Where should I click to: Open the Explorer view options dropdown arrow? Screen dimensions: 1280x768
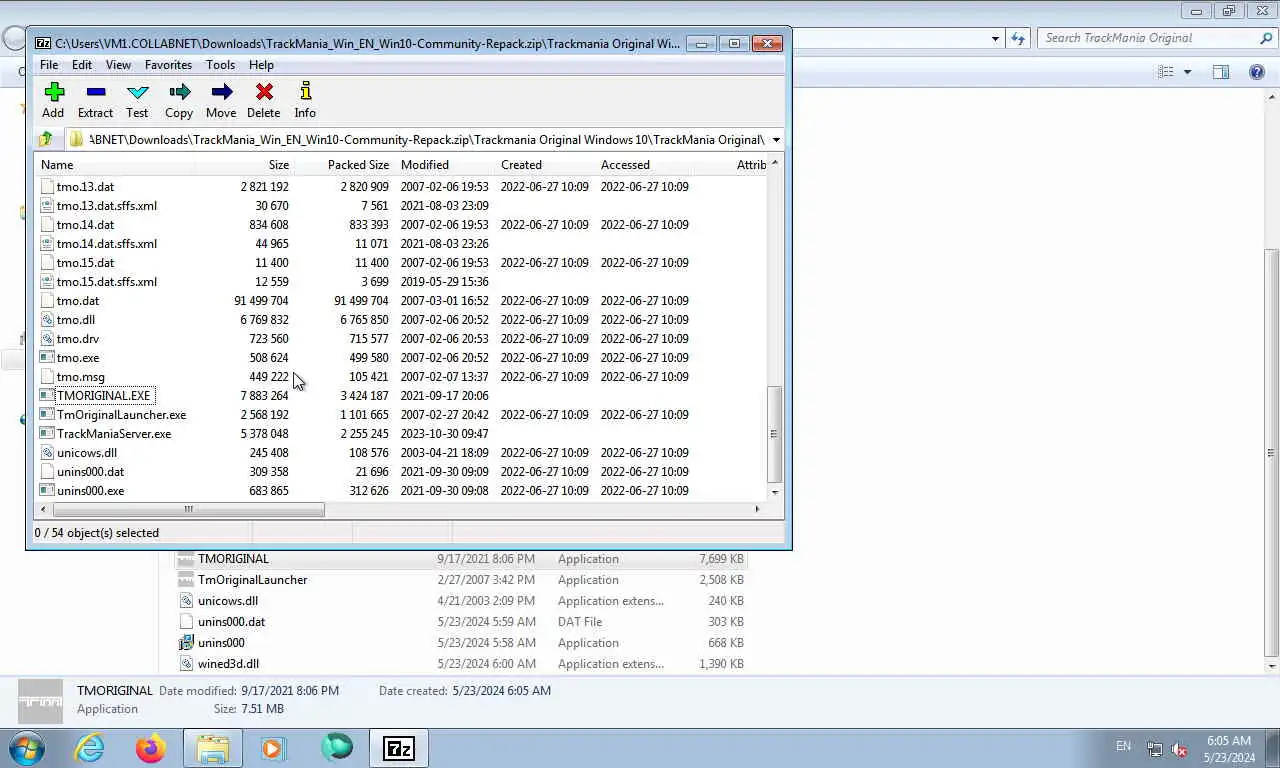[1188, 72]
